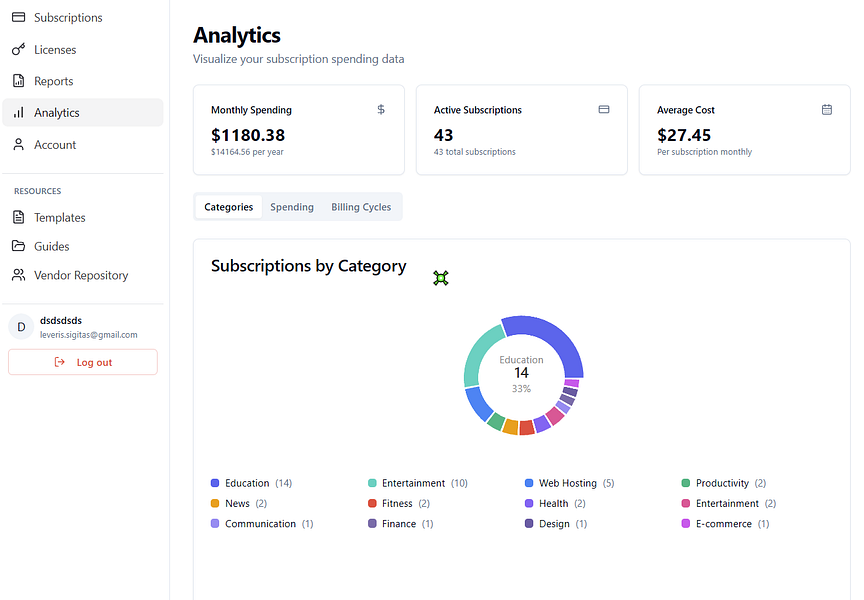Screen dimensions: 864x600
Task: Click the Guides folder icon
Action: (18, 246)
